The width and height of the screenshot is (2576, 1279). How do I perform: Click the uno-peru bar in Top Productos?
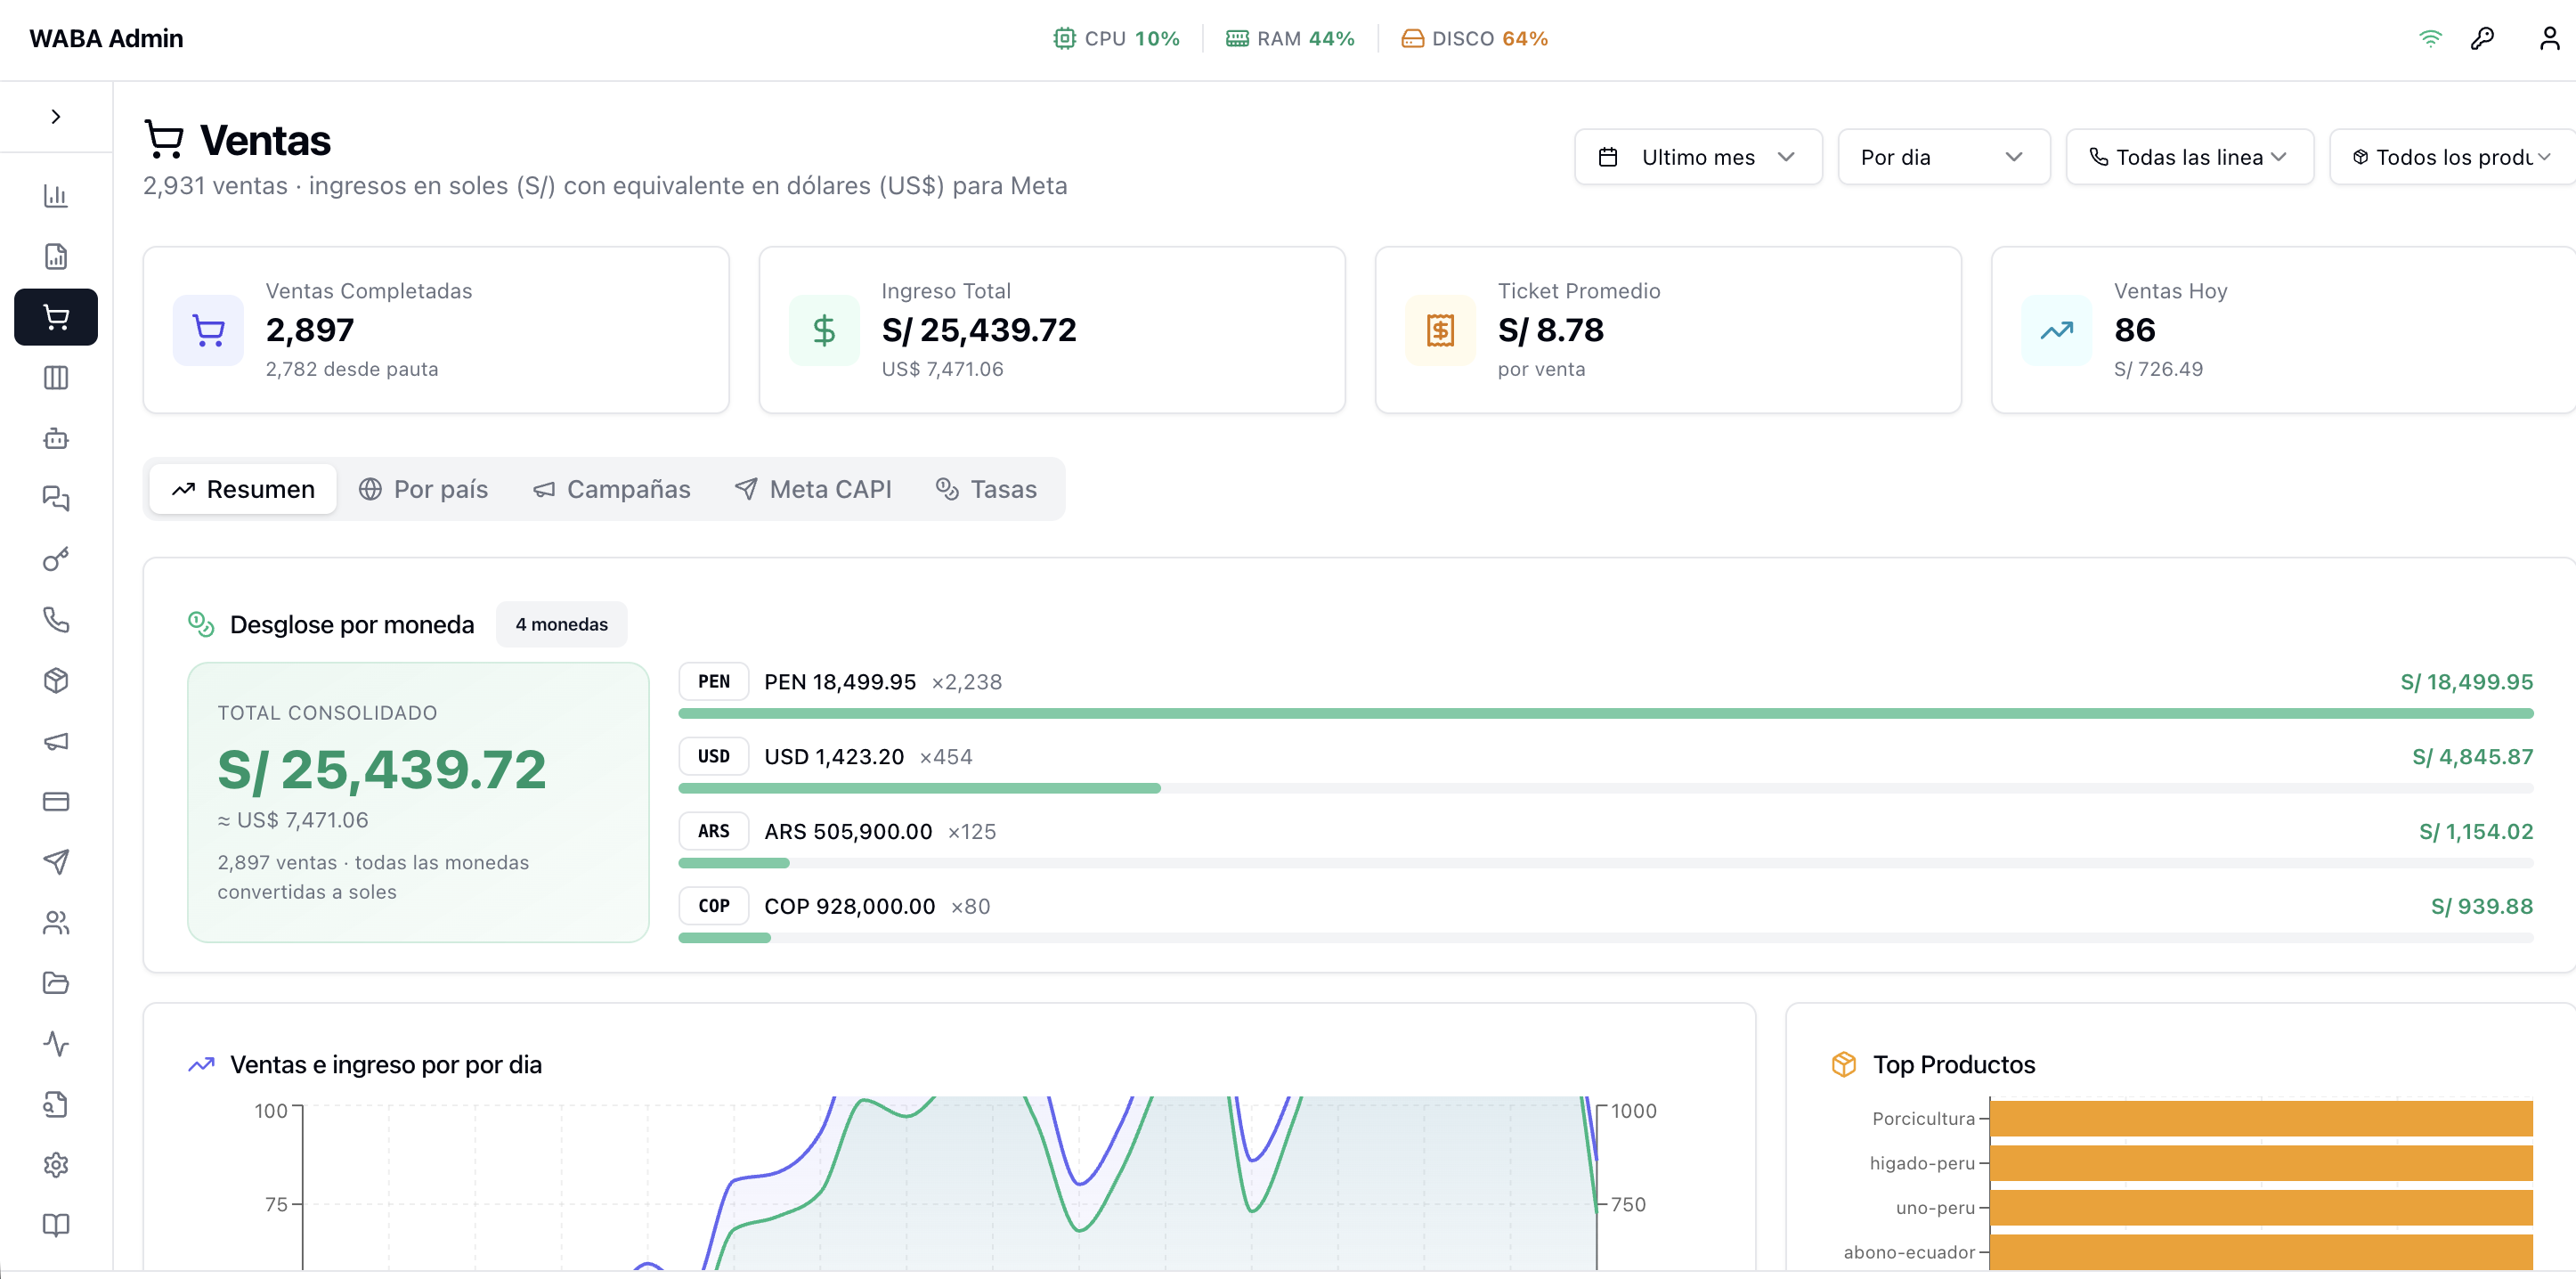(2261, 1208)
